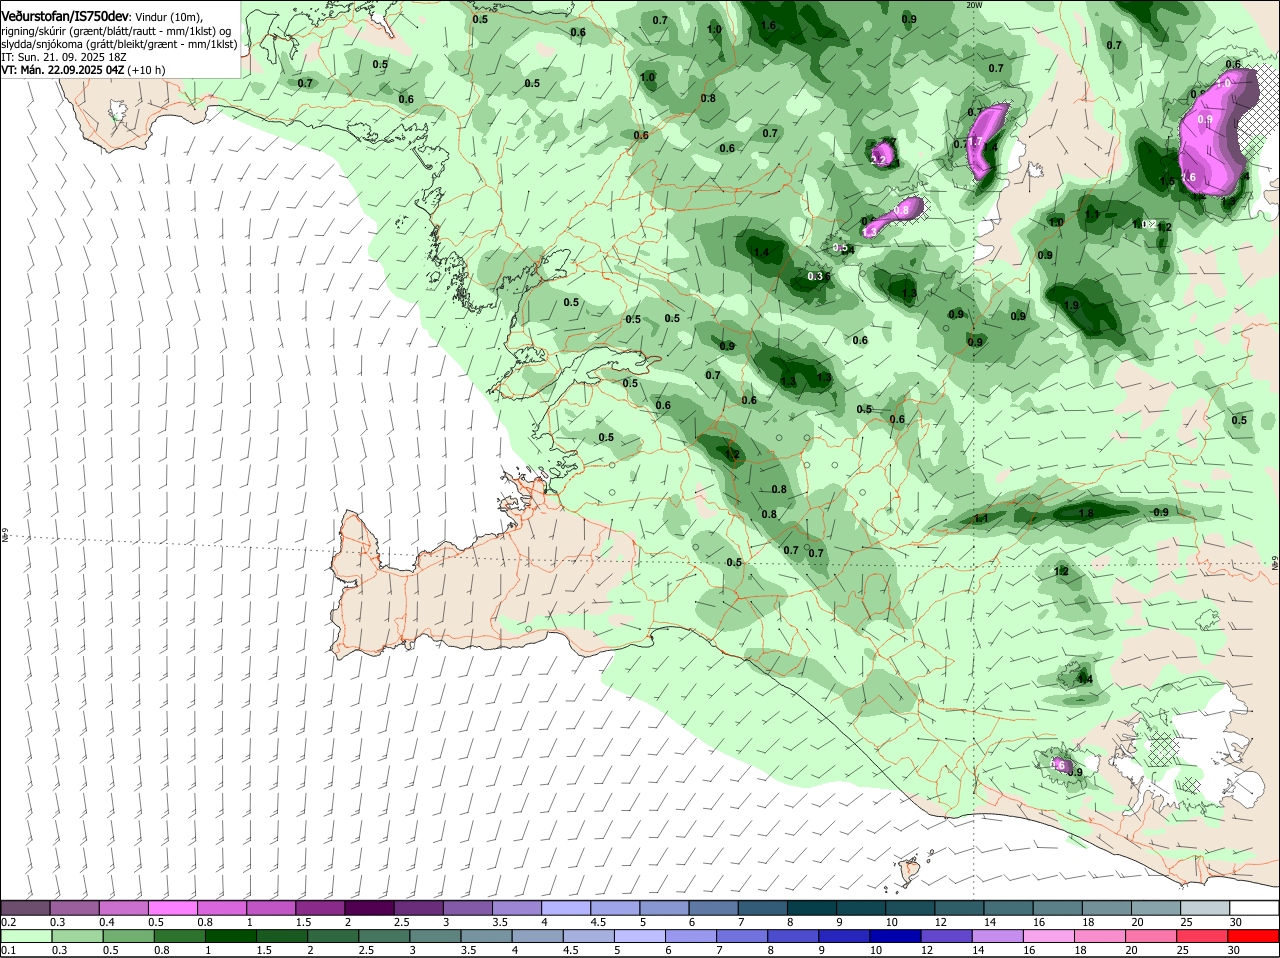Click the 1.8 value in the green band

pos(1087,513)
